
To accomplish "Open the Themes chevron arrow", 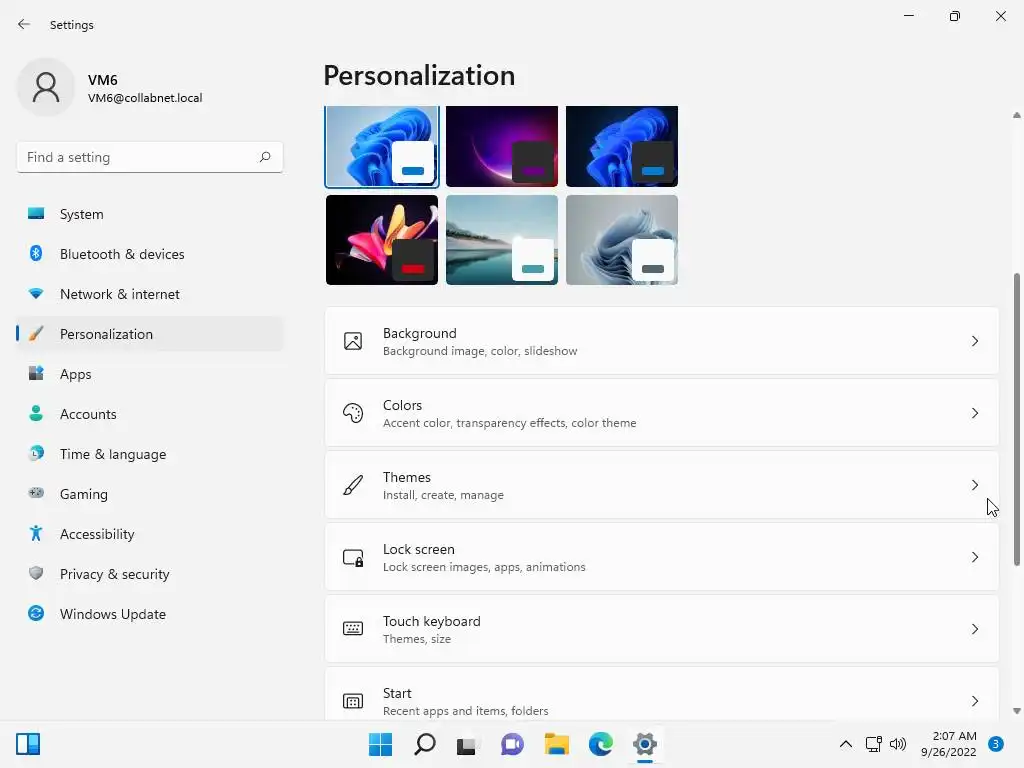I will pos(974,485).
